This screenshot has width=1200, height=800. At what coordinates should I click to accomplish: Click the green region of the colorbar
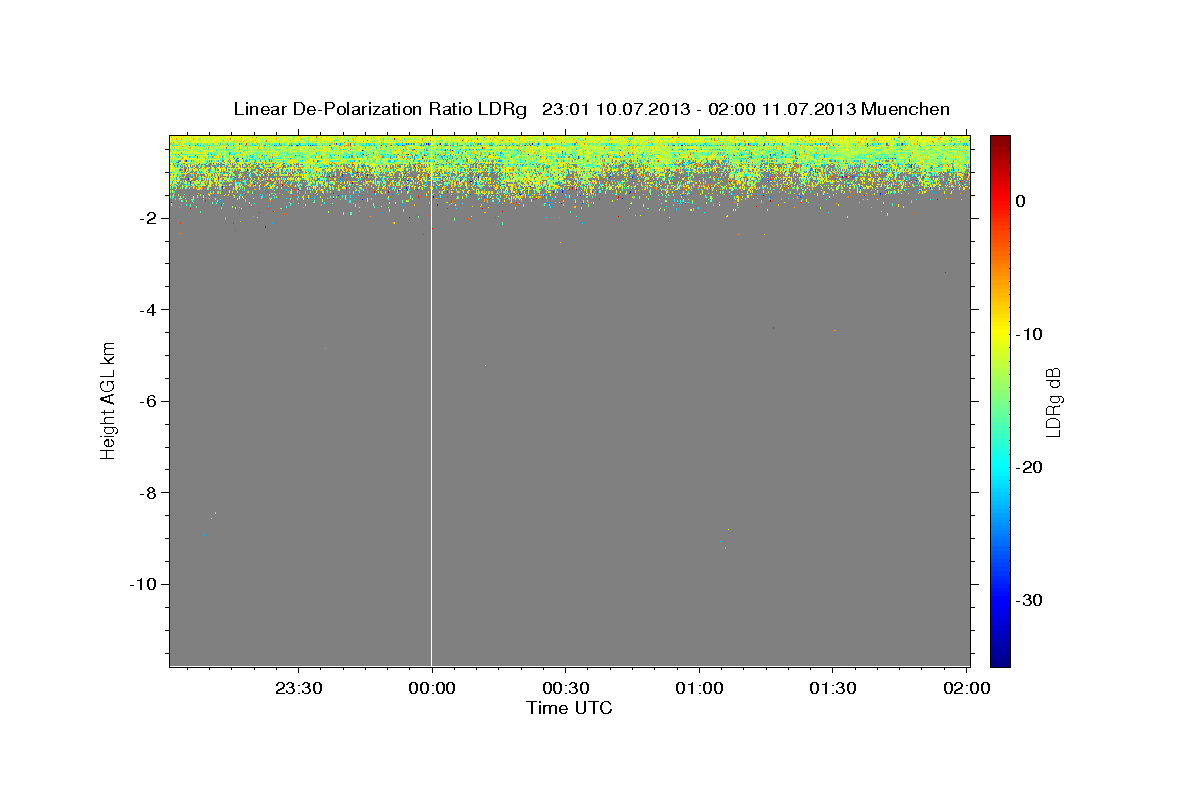click(1000, 400)
